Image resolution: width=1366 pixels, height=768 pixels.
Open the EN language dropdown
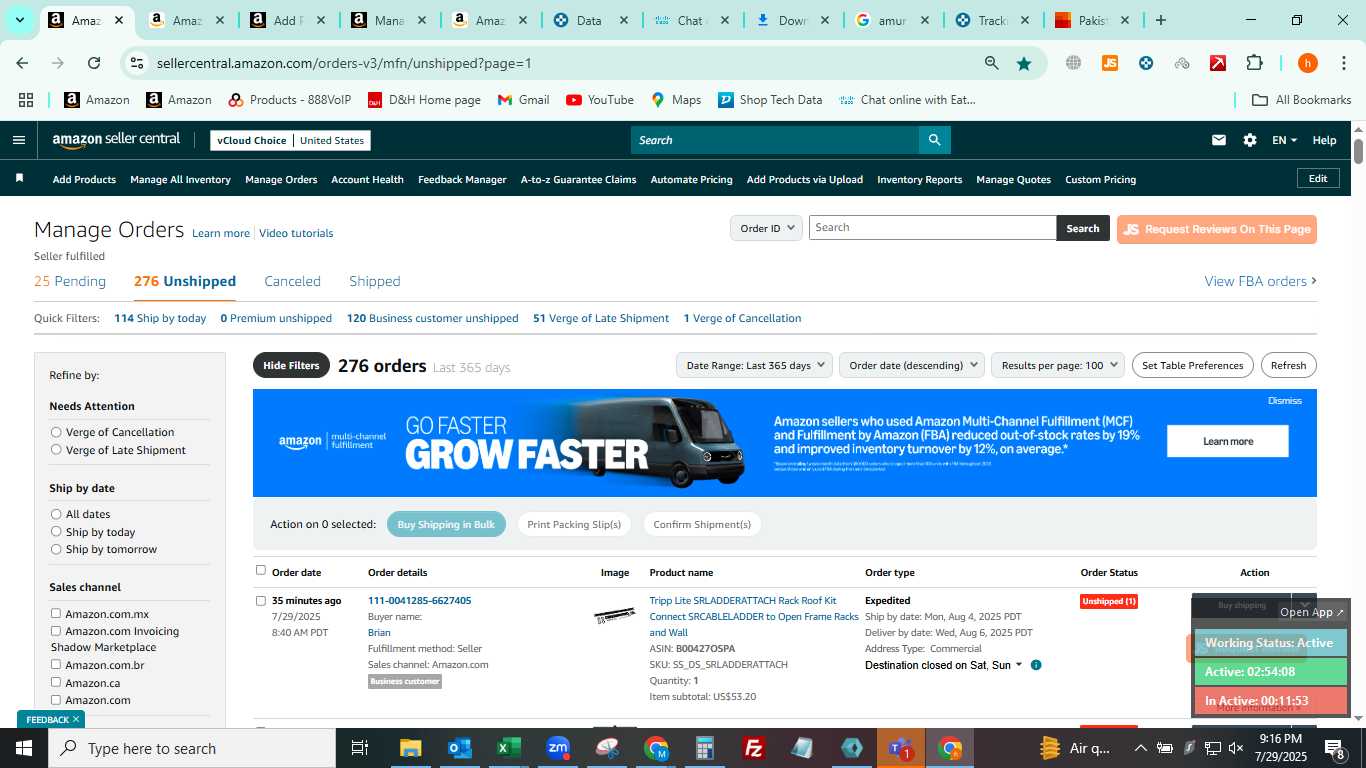[1284, 140]
